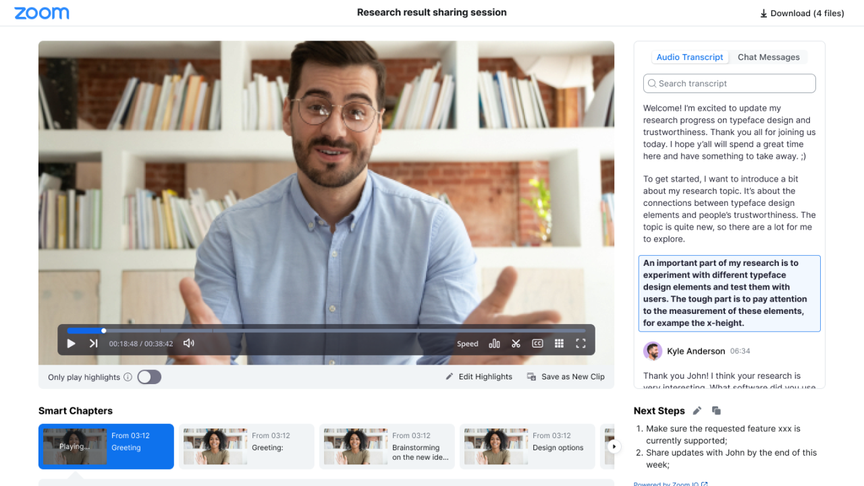Screen dimensions: 864x486
Task: Click the Search transcript field
Action: pos(729,83)
